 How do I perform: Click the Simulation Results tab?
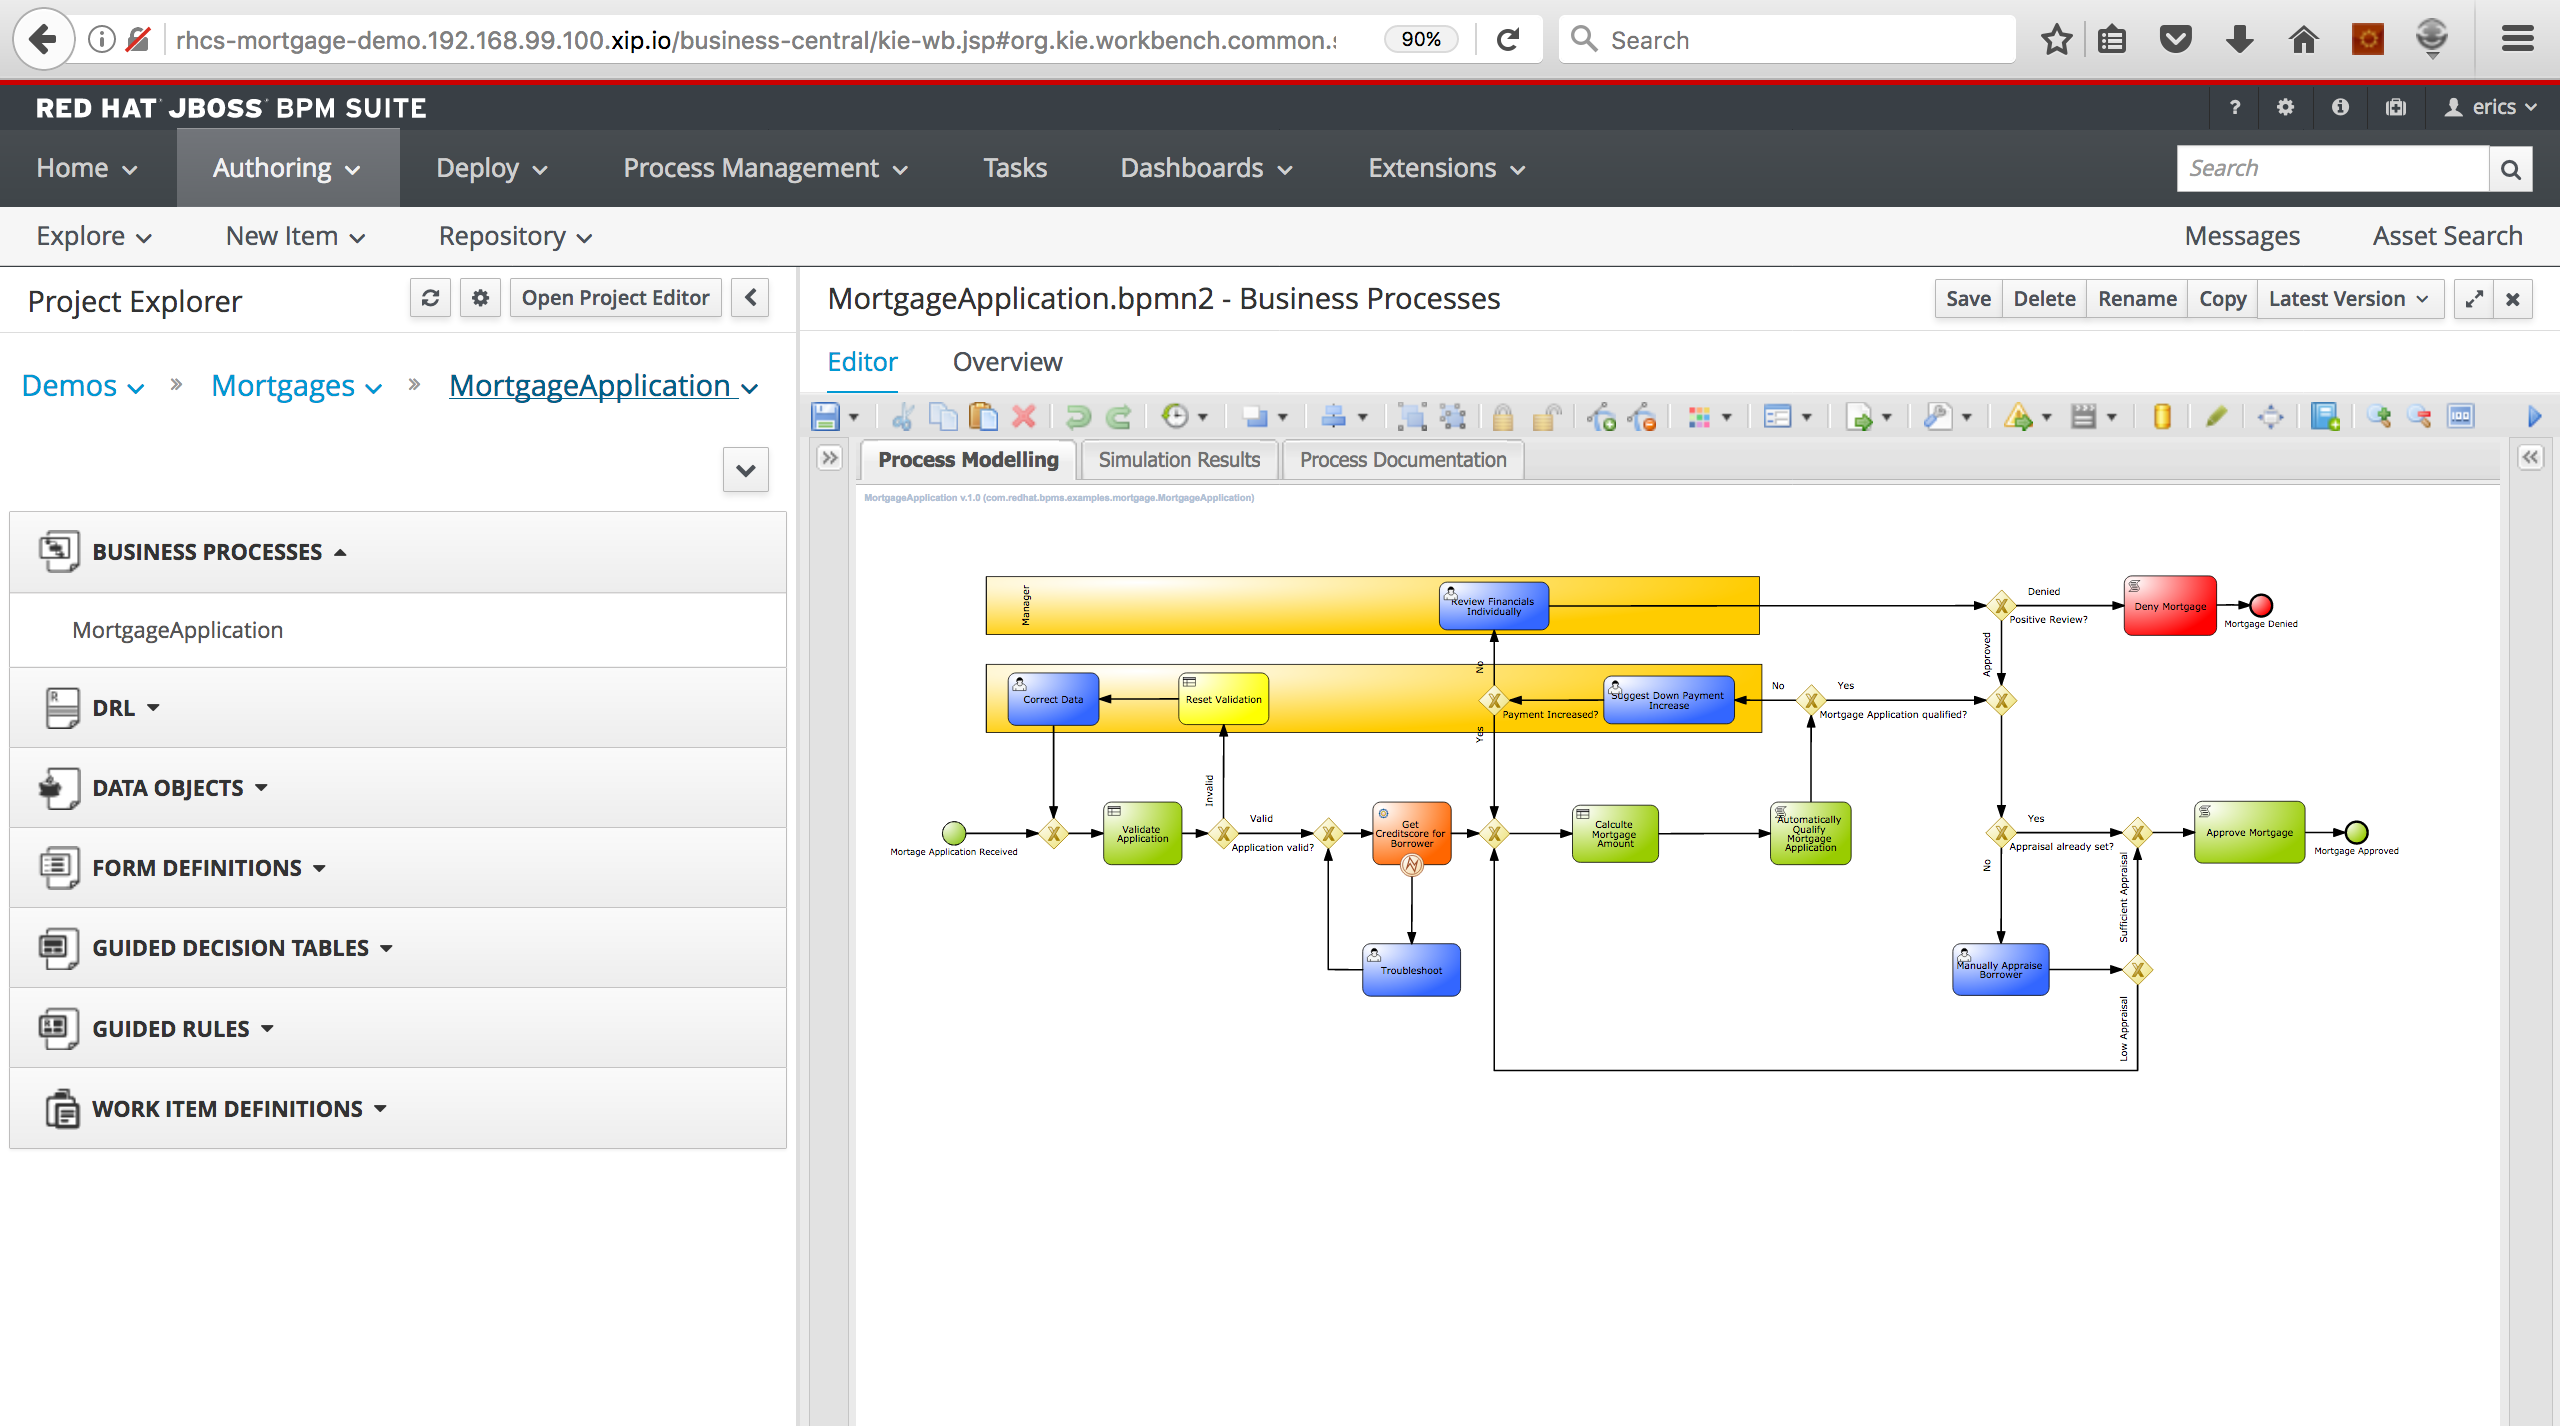1178,458
